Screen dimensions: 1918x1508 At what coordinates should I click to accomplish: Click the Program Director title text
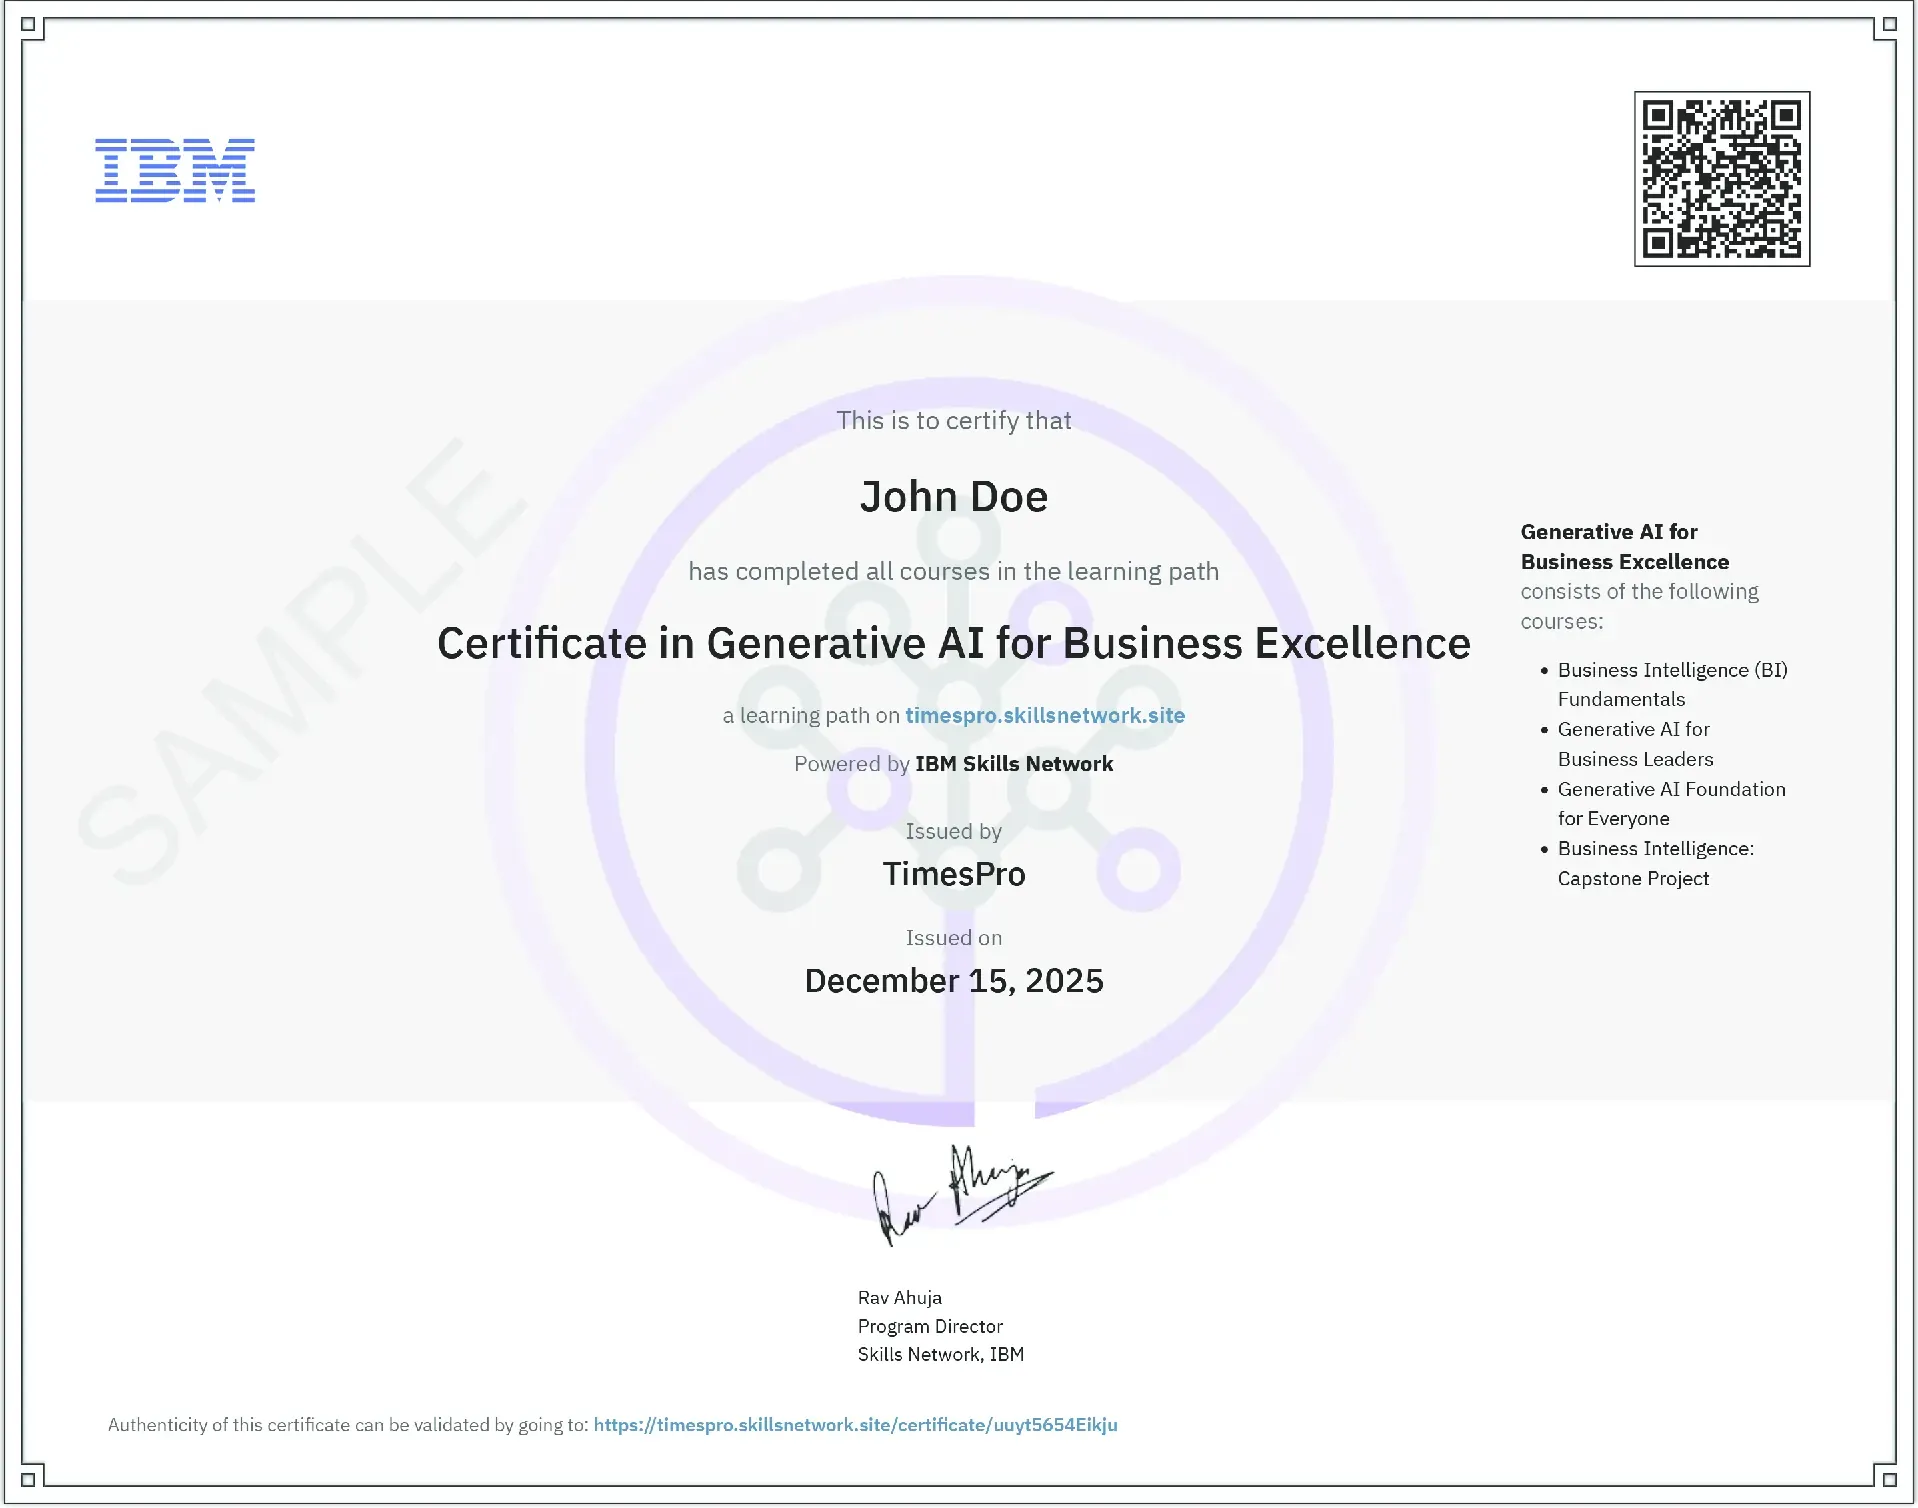pos(929,1326)
